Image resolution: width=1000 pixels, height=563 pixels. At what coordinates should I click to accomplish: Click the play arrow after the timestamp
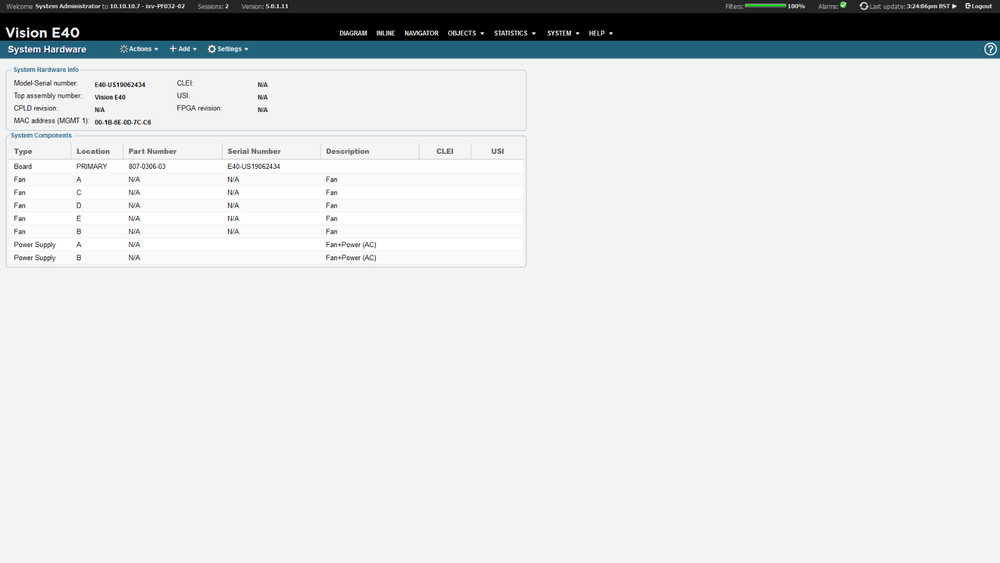954,6
